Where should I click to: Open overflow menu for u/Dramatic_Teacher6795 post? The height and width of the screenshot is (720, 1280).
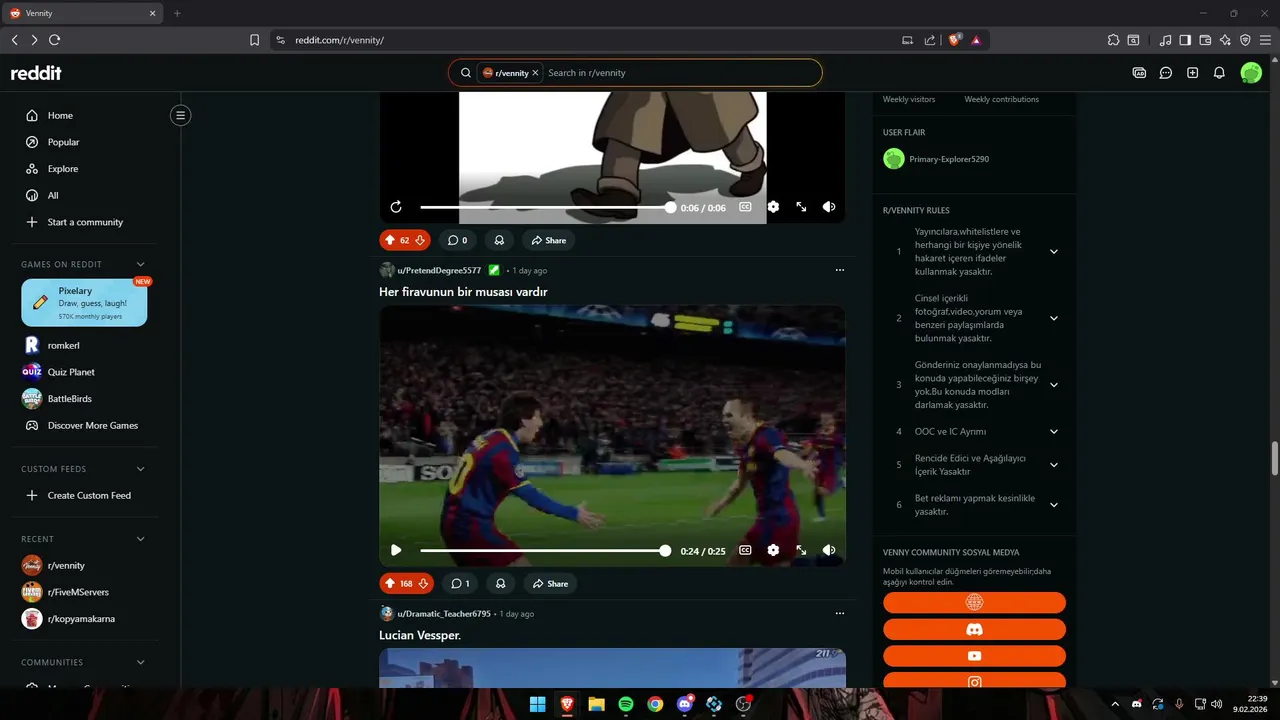(840, 613)
